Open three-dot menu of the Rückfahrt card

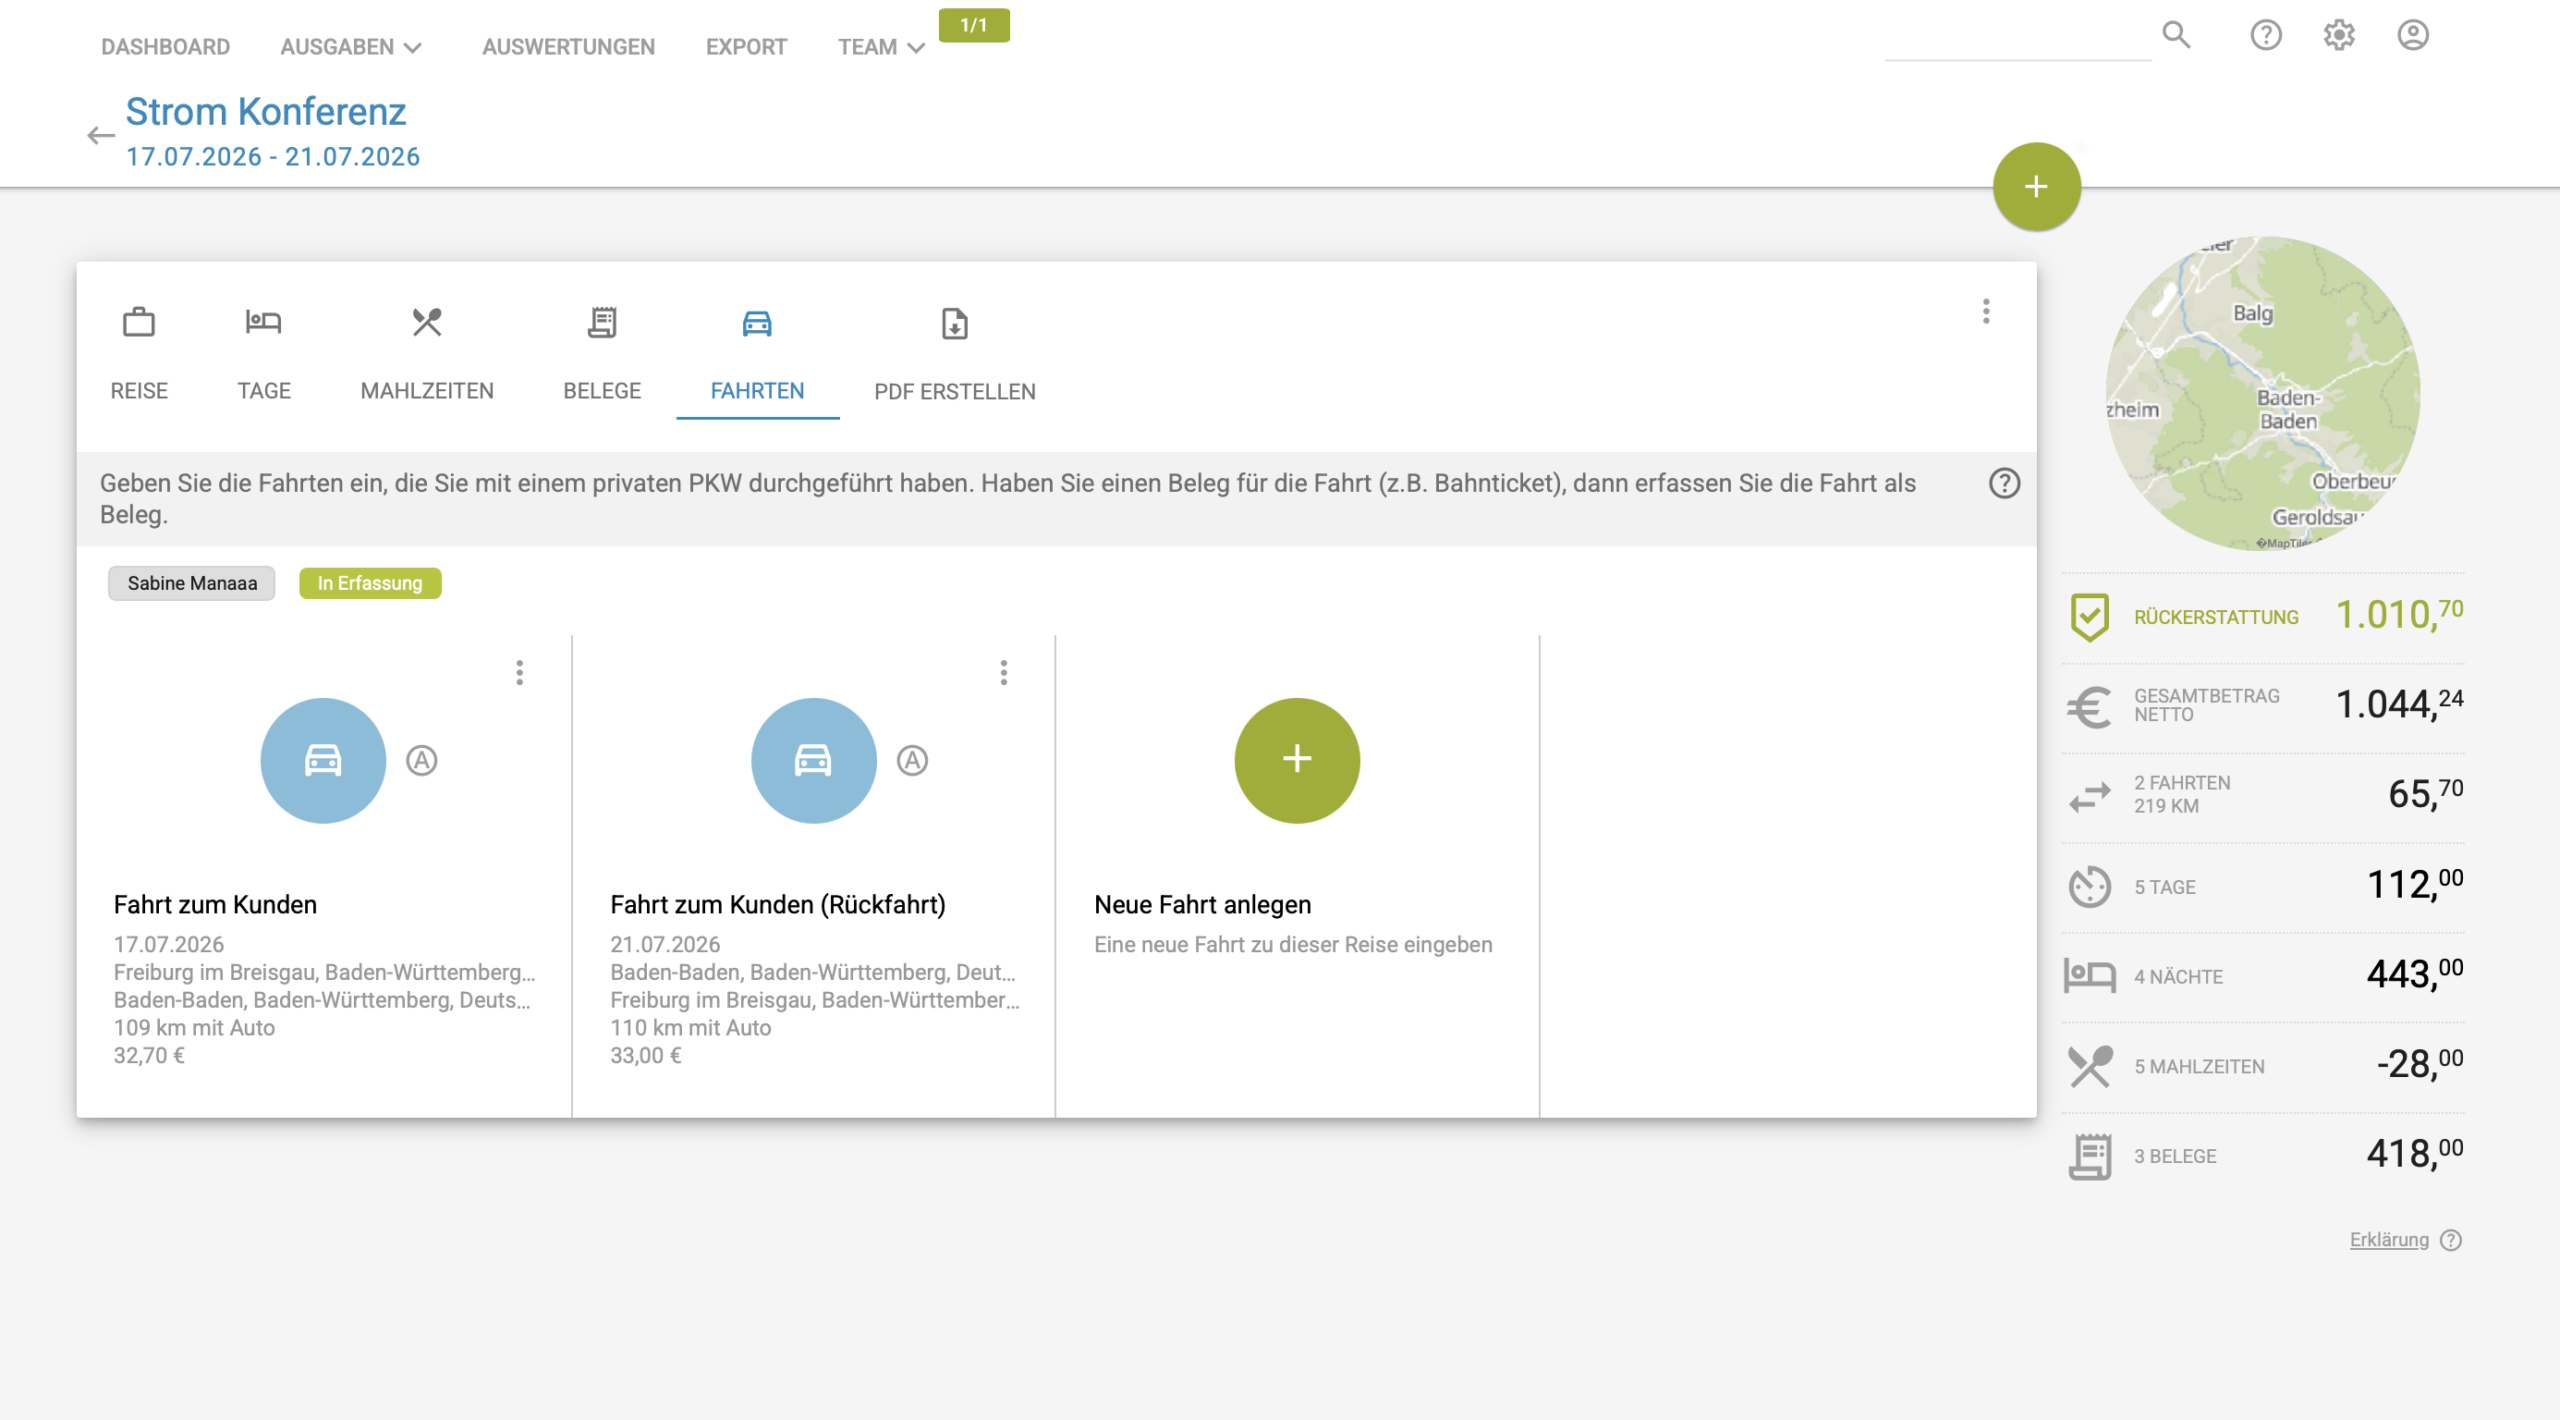[x=1004, y=673]
